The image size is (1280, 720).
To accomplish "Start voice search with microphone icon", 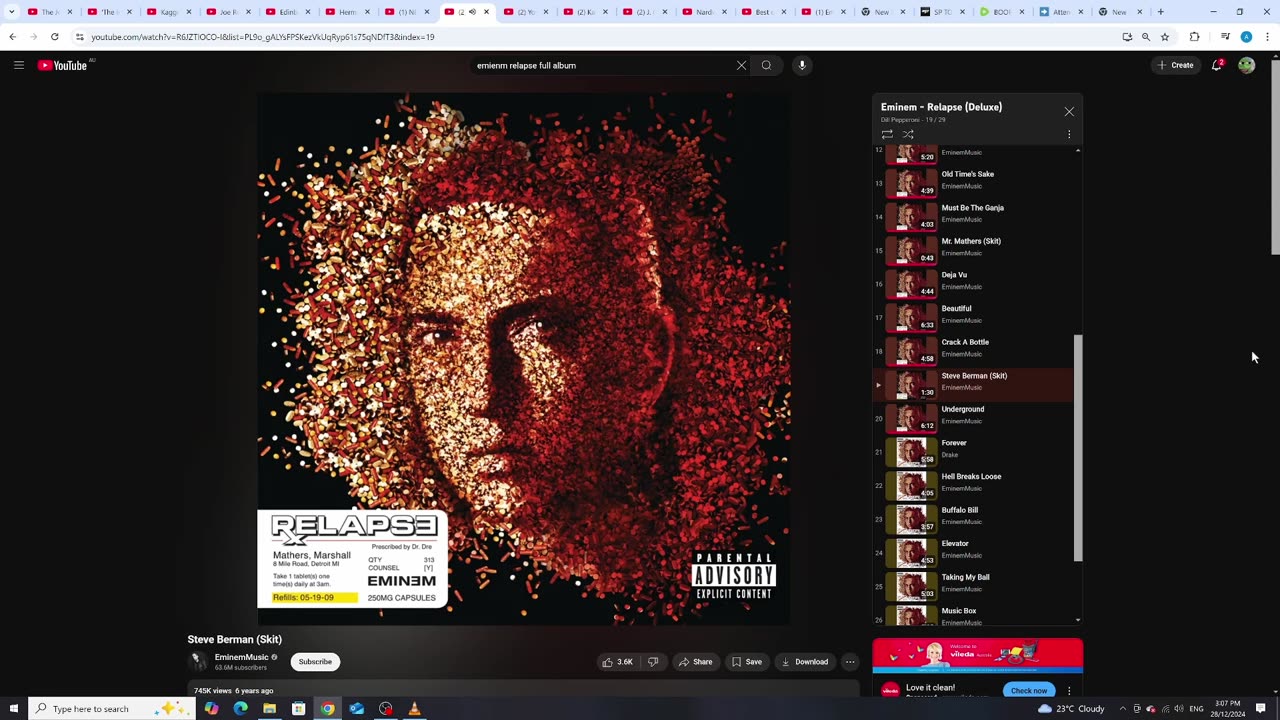I will [x=801, y=65].
